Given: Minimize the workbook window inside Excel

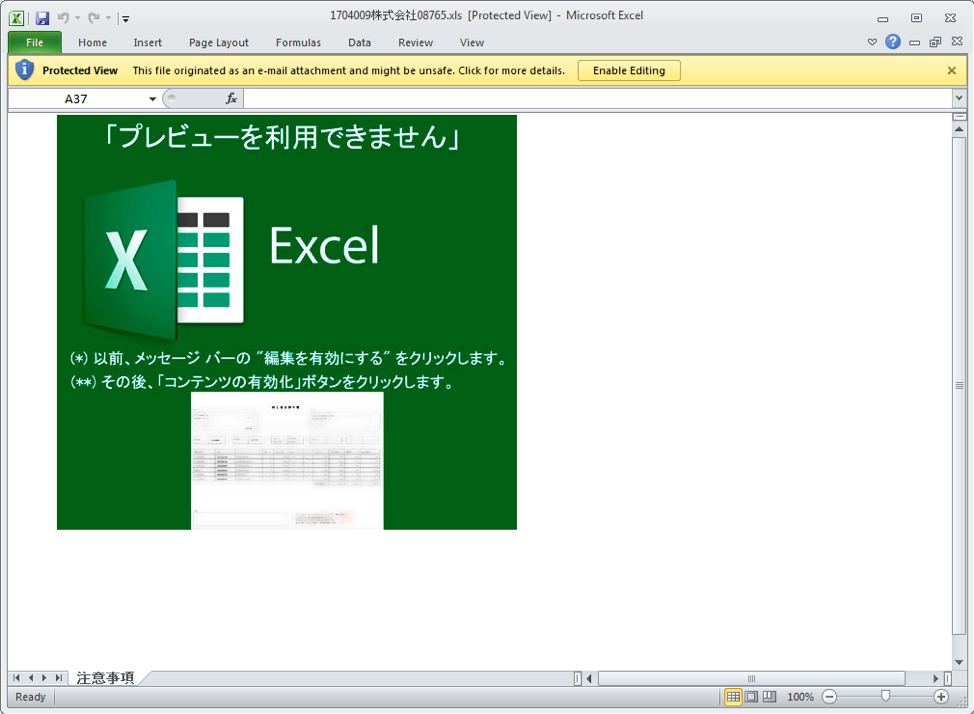Looking at the screenshot, I should (914, 42).
